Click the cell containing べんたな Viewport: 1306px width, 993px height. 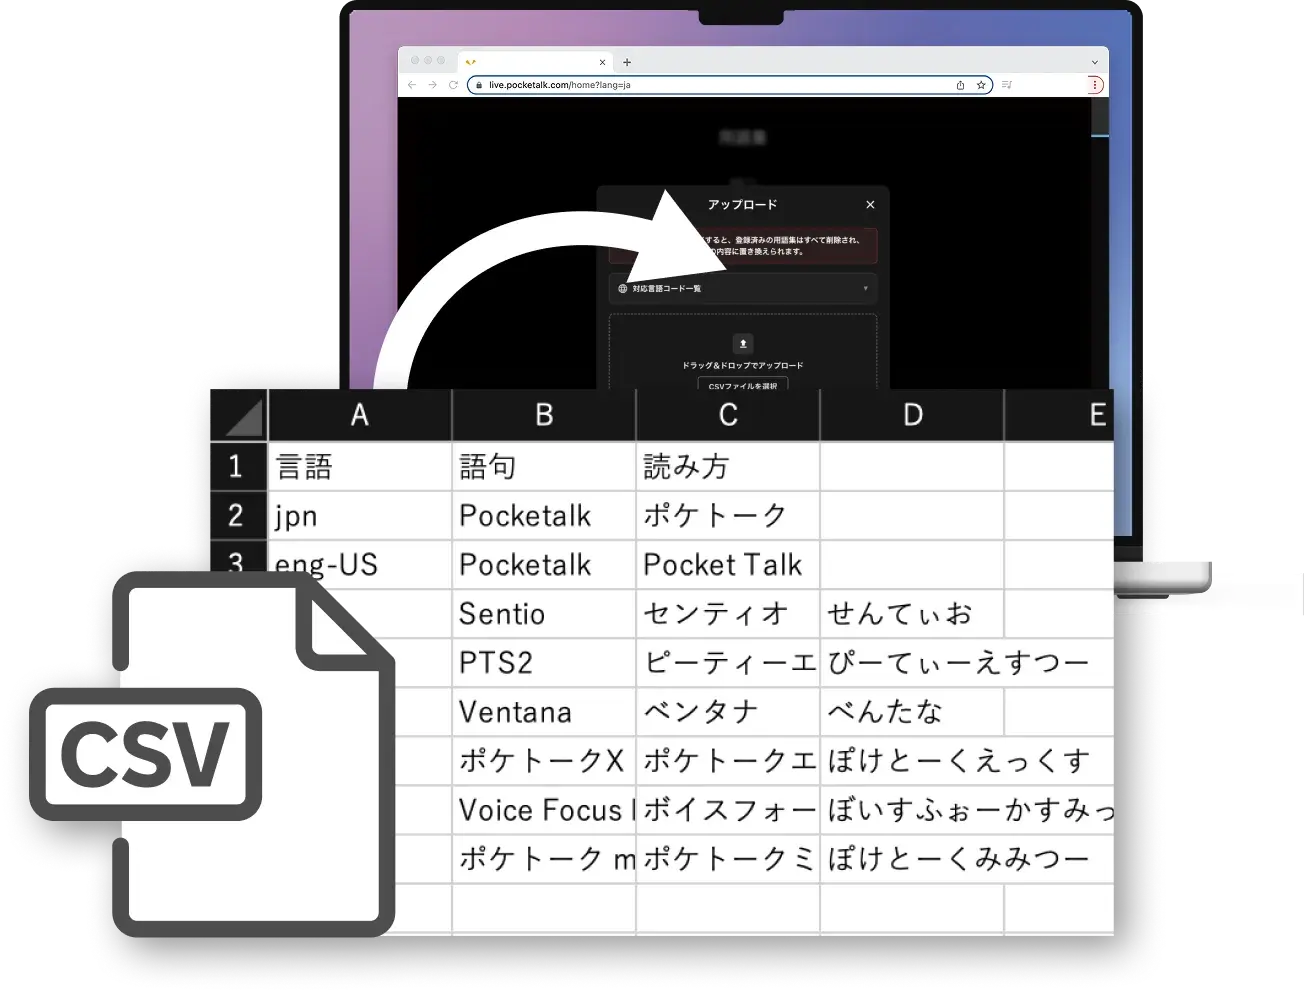(x=912, y=711)
